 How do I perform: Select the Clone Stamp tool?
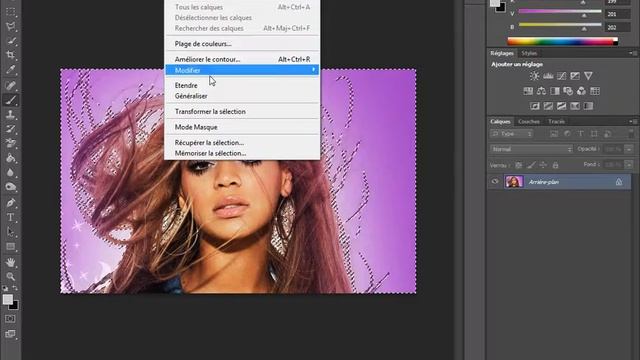point(11,114)
